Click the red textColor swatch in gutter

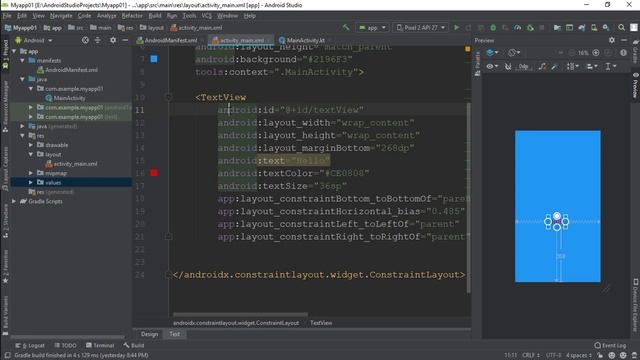point(154,173)
